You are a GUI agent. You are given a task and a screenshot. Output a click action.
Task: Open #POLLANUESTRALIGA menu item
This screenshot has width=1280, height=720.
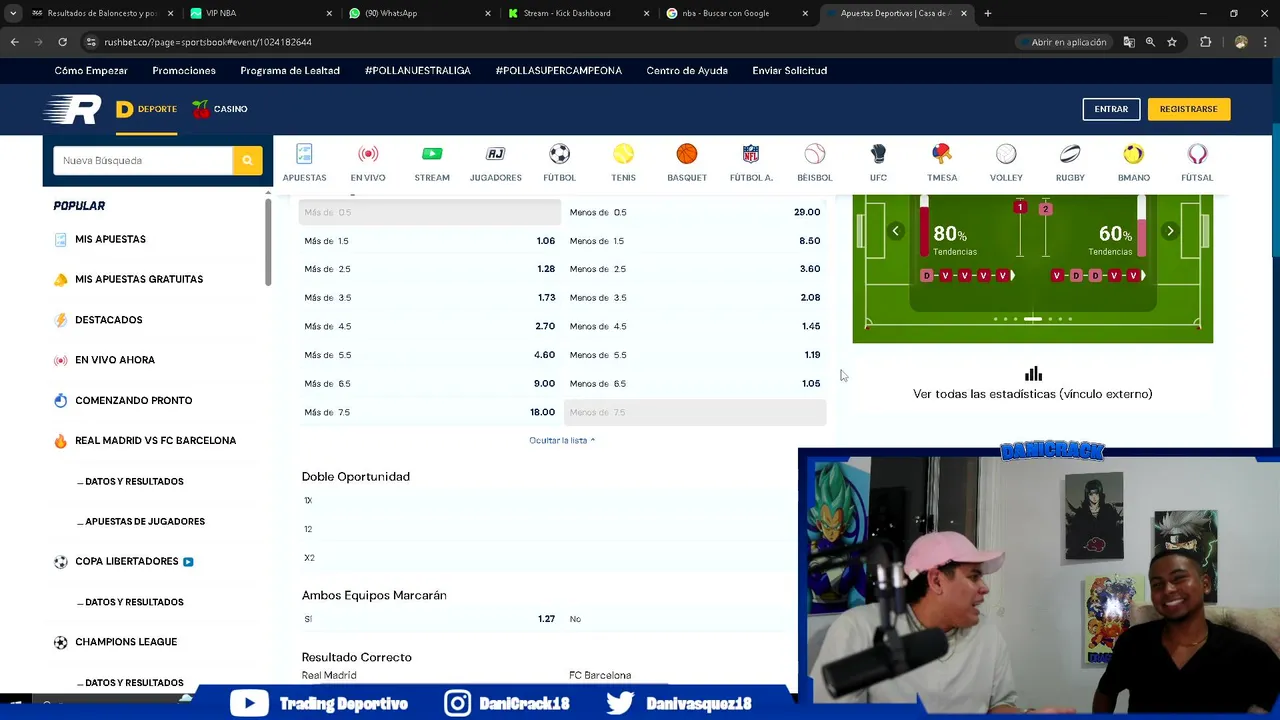point(418,71)
